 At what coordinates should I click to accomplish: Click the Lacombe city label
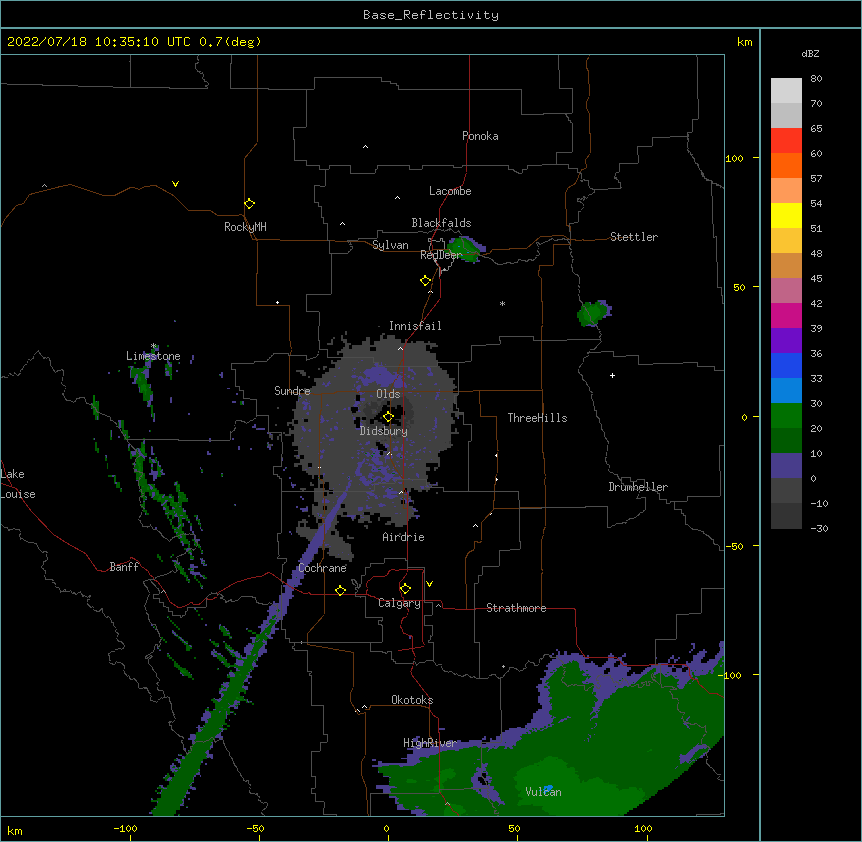pyautogui.click(x=450, y=191)
